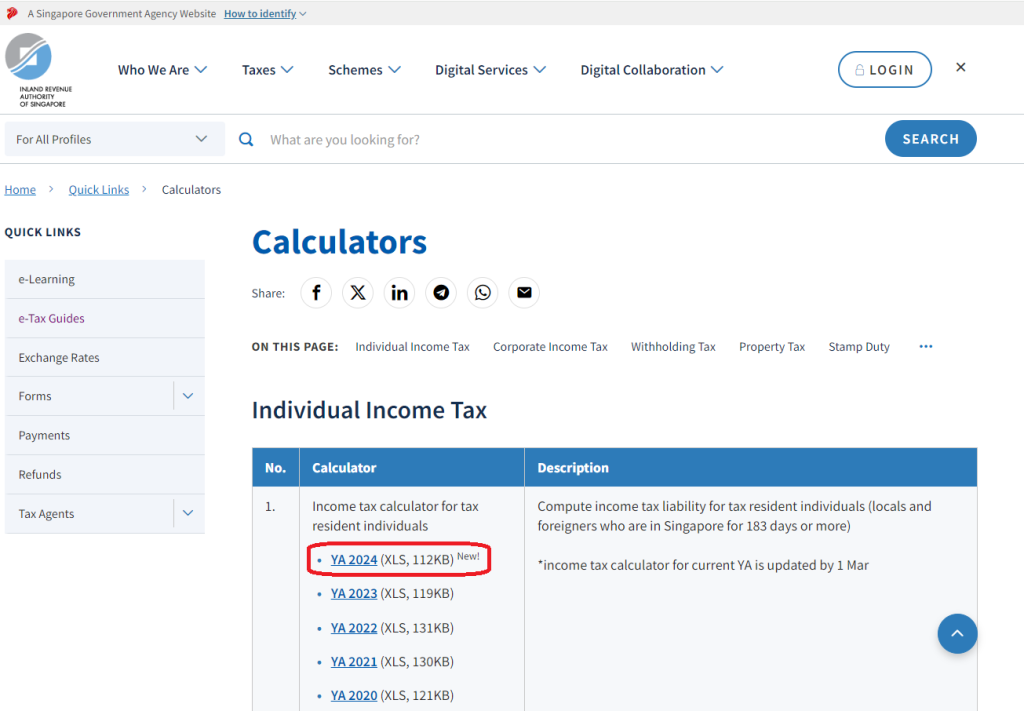1024x711 pixels.
Task: Open the For All Profiles dropdown
Action: click(113, 140)
